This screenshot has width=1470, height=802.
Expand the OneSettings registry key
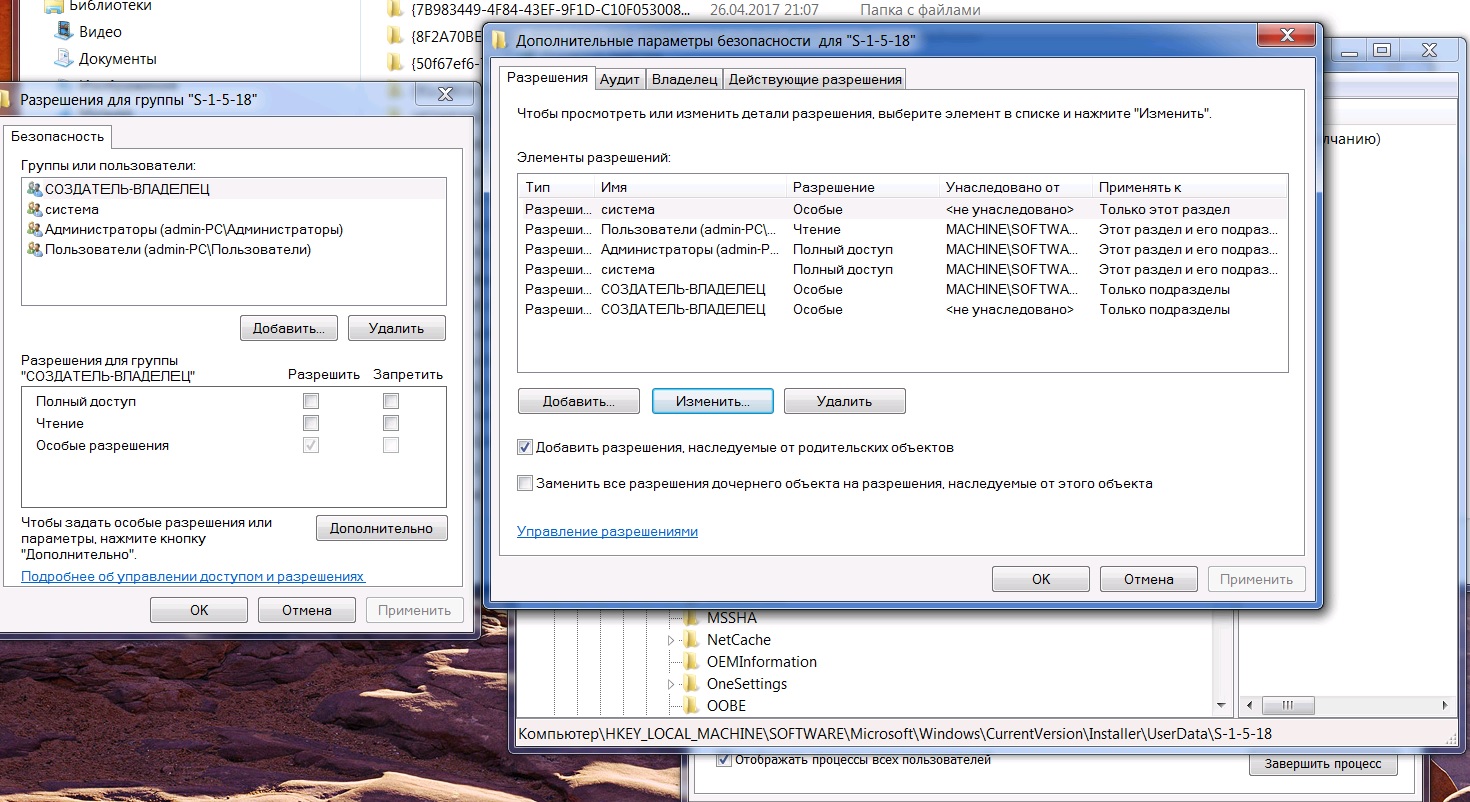click(671, 684)
